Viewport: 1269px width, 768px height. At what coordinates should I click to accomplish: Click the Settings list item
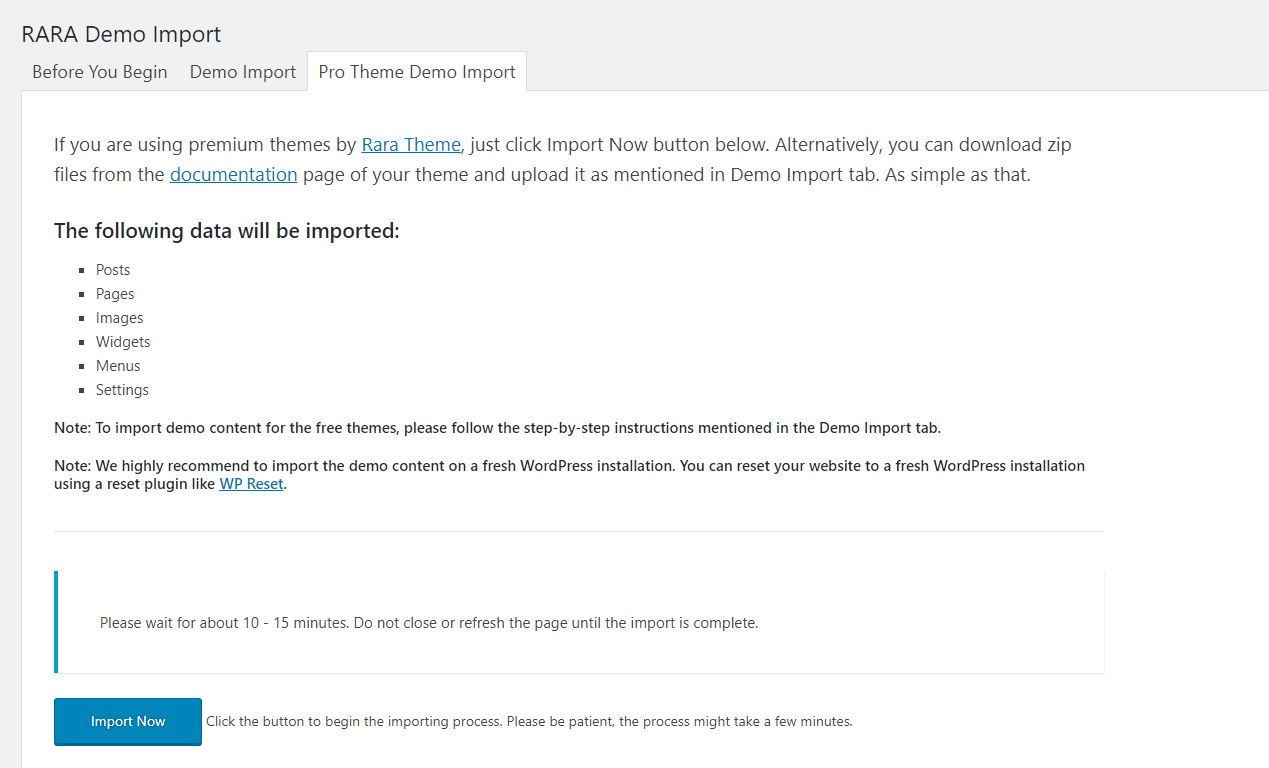pyautogui.click(x=122, y=390)
